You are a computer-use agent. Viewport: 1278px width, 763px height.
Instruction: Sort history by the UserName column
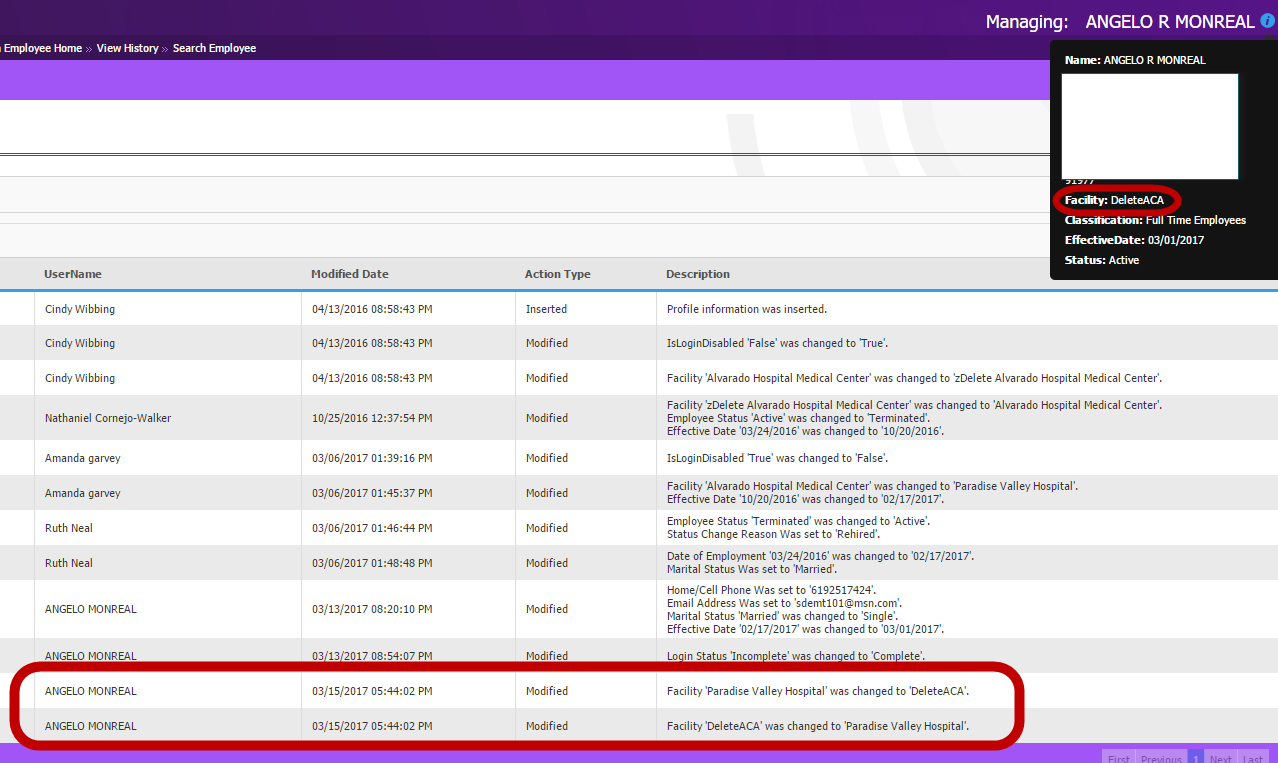(72, 273)
